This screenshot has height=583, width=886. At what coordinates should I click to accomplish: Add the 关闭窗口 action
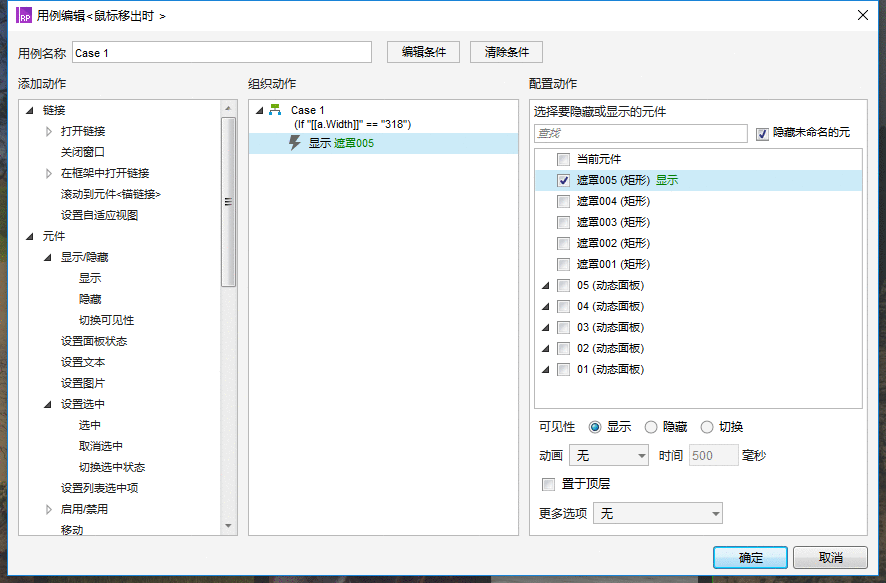[x=82, y=152]
